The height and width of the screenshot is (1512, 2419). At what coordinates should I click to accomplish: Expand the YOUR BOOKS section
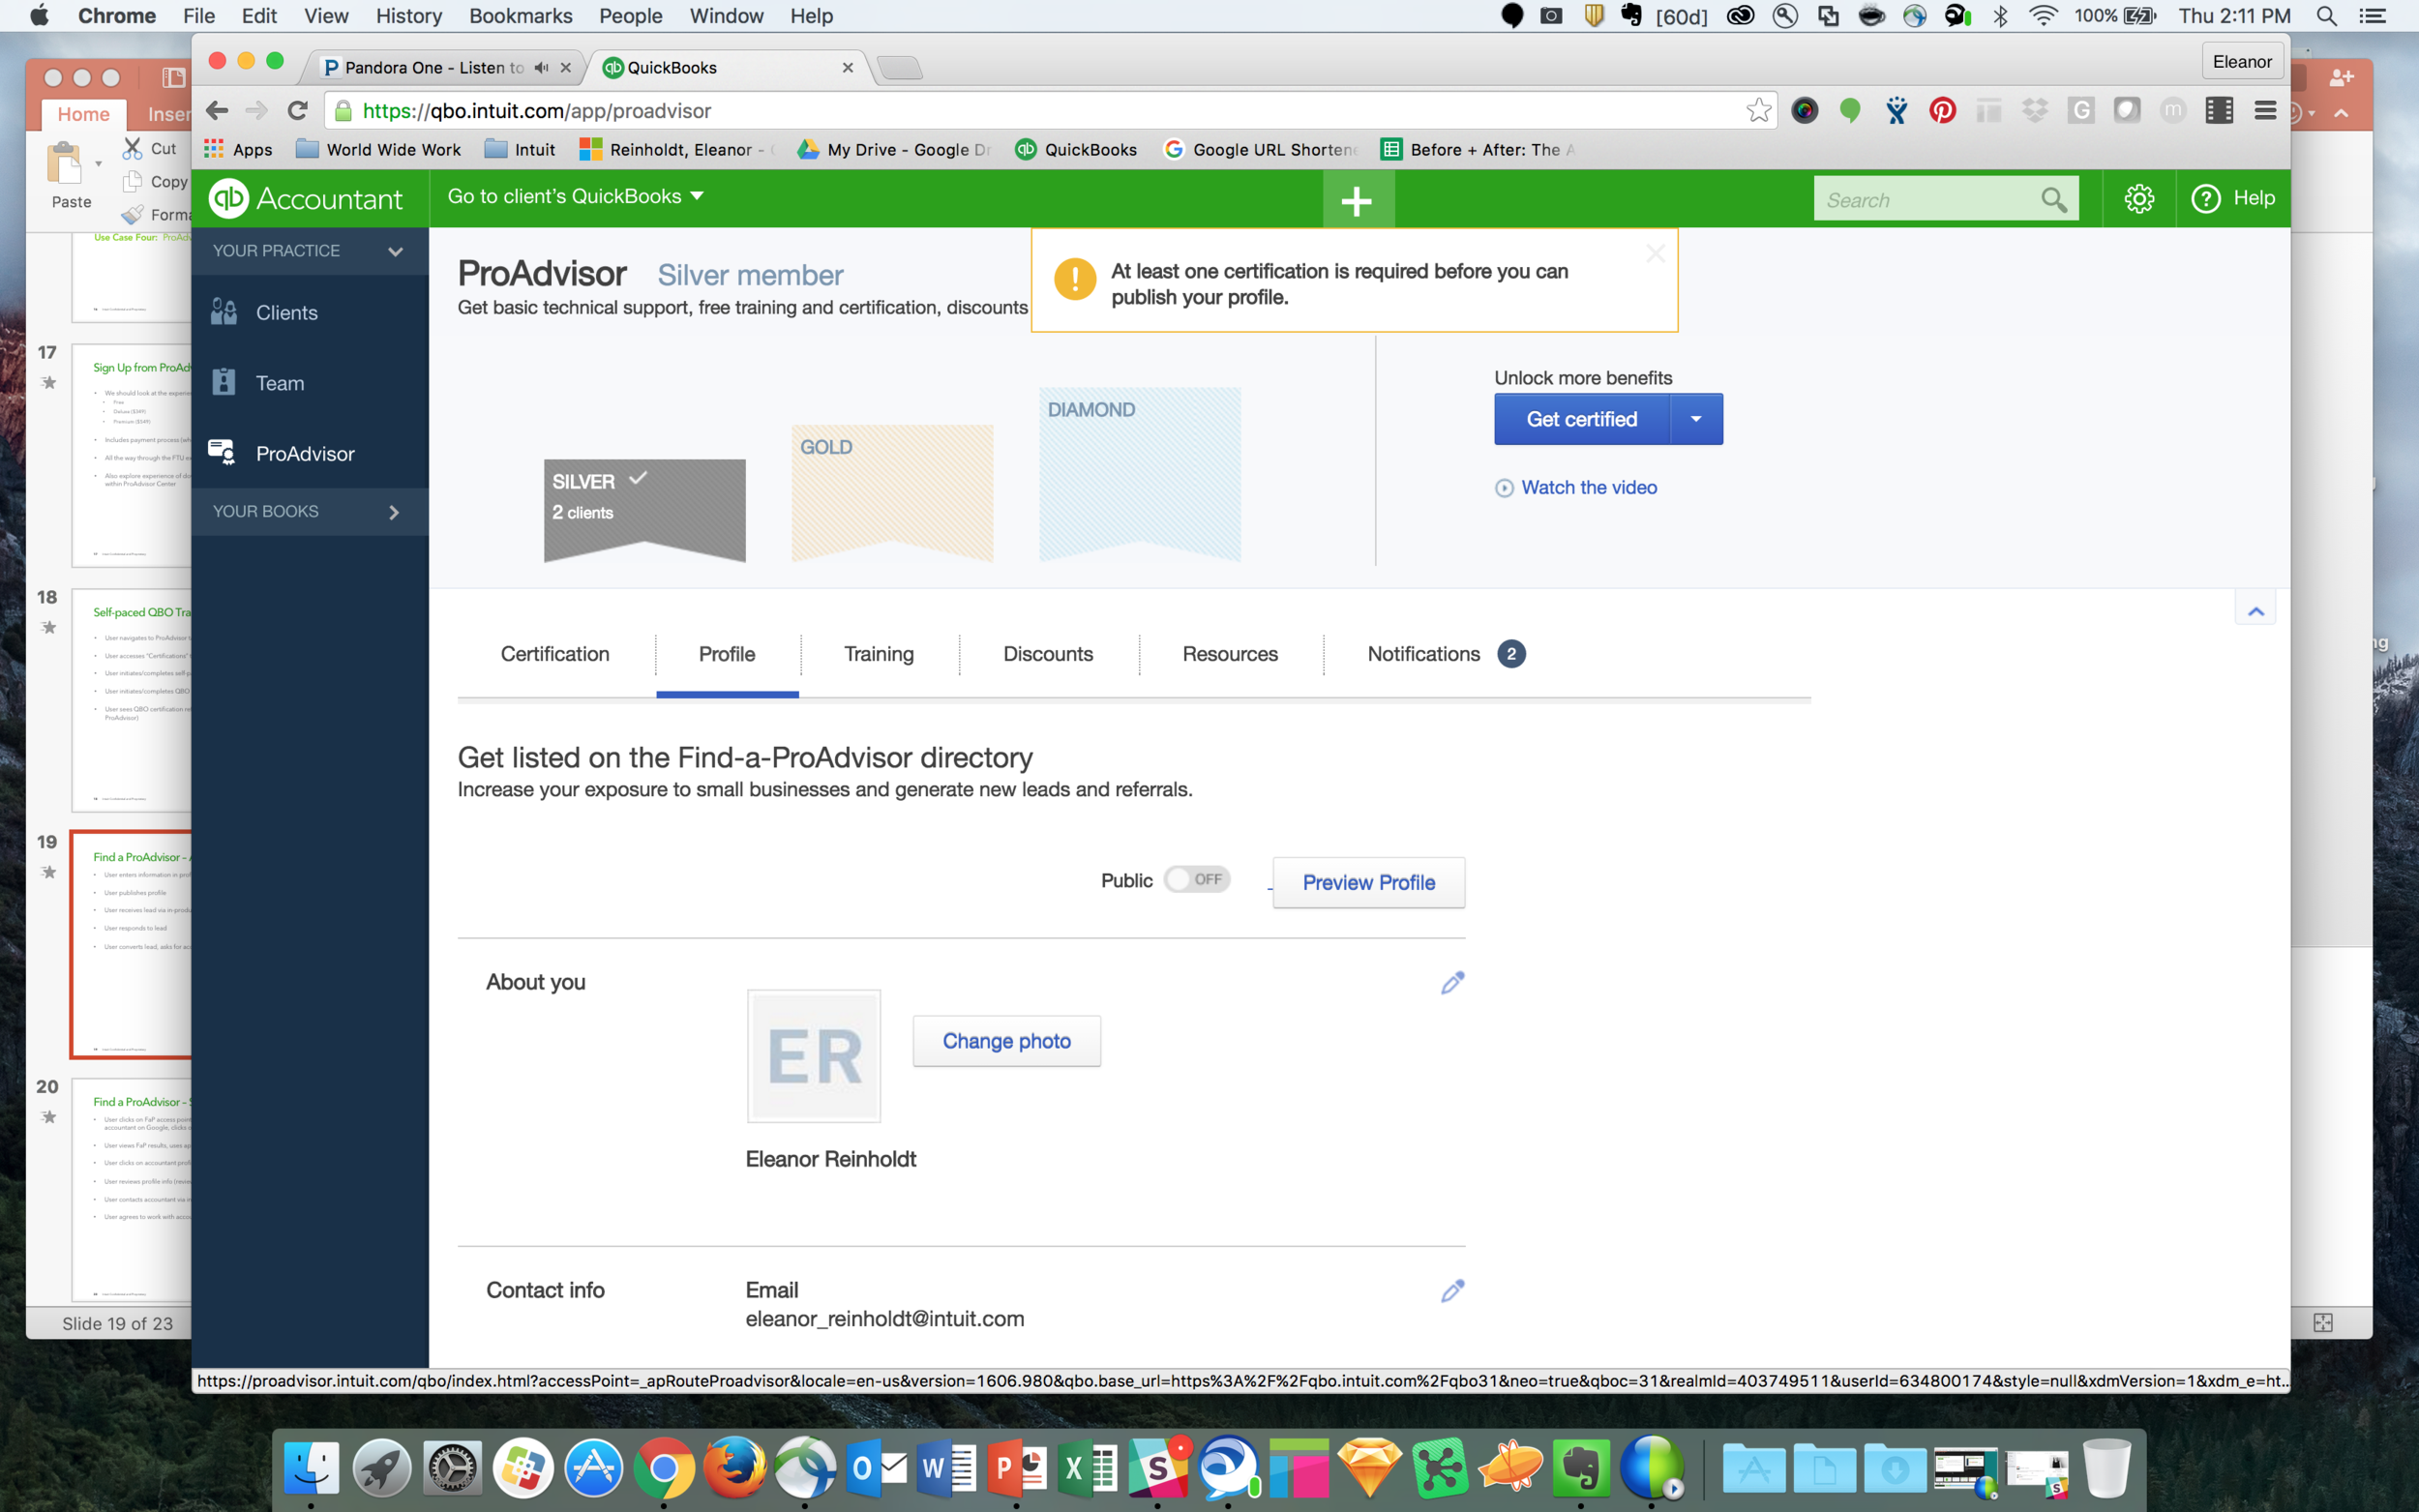coord(394,512)
